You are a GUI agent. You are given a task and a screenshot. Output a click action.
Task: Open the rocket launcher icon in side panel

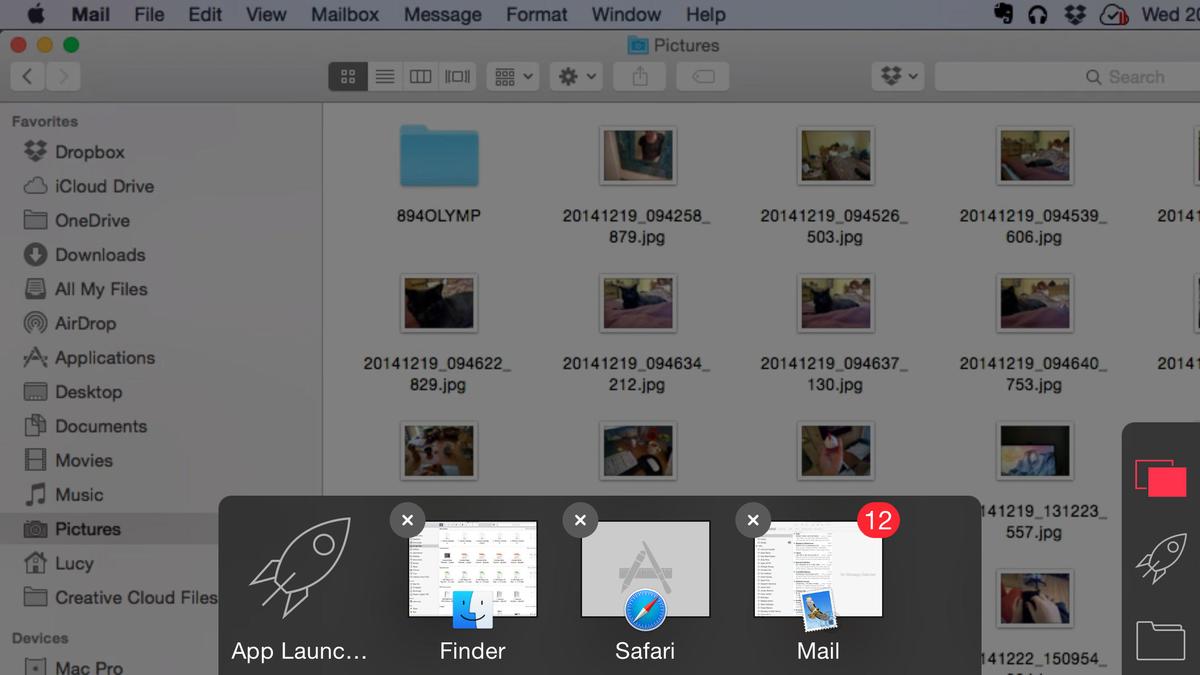(x=1161, y=558)
